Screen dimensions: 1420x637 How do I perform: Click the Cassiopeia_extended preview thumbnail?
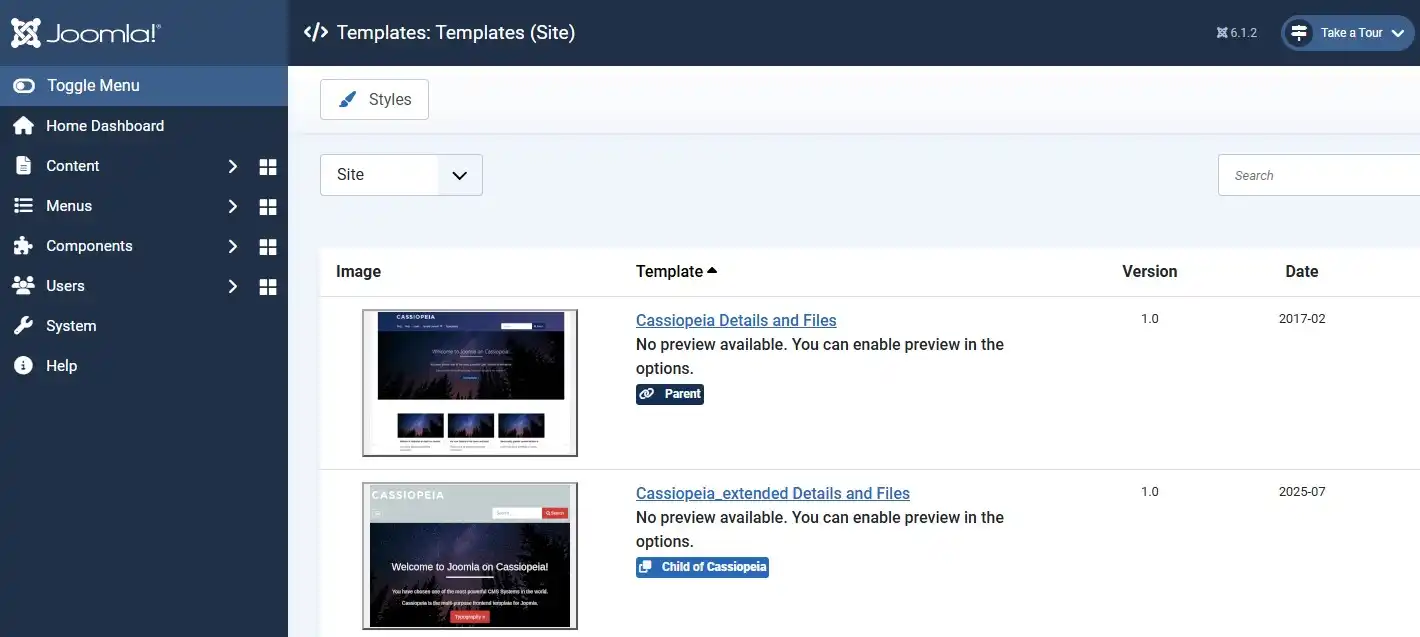[470, 556]
